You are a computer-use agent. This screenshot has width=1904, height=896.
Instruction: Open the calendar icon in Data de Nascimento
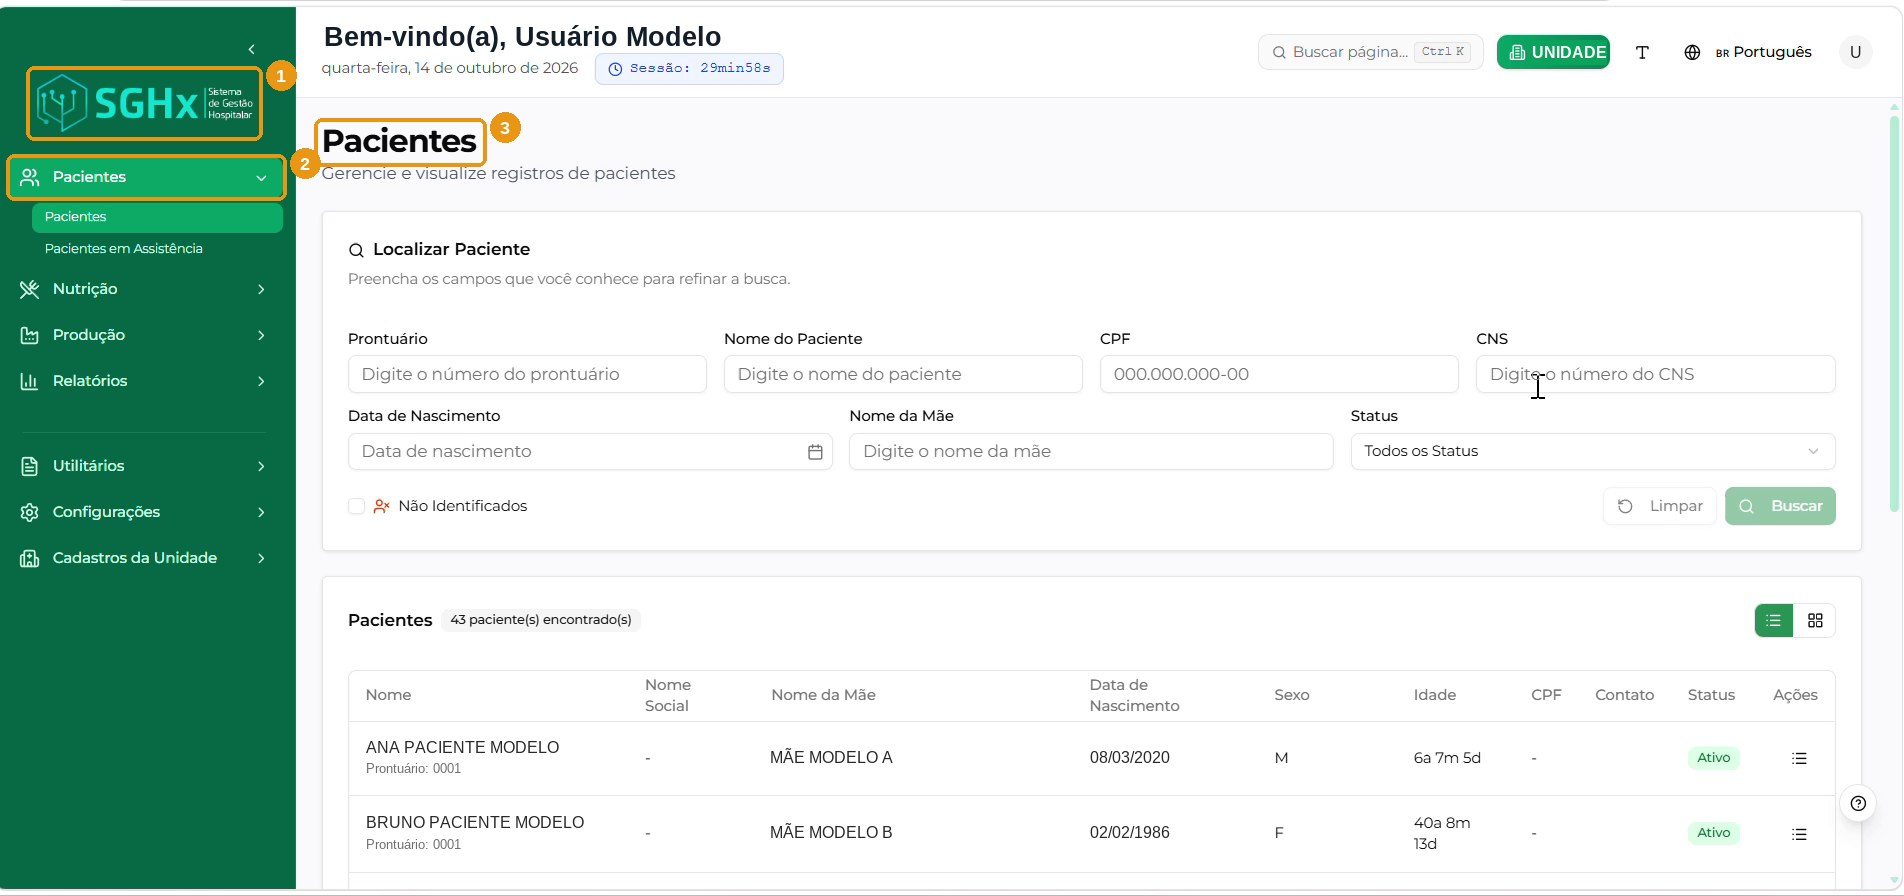coord(815,452)
